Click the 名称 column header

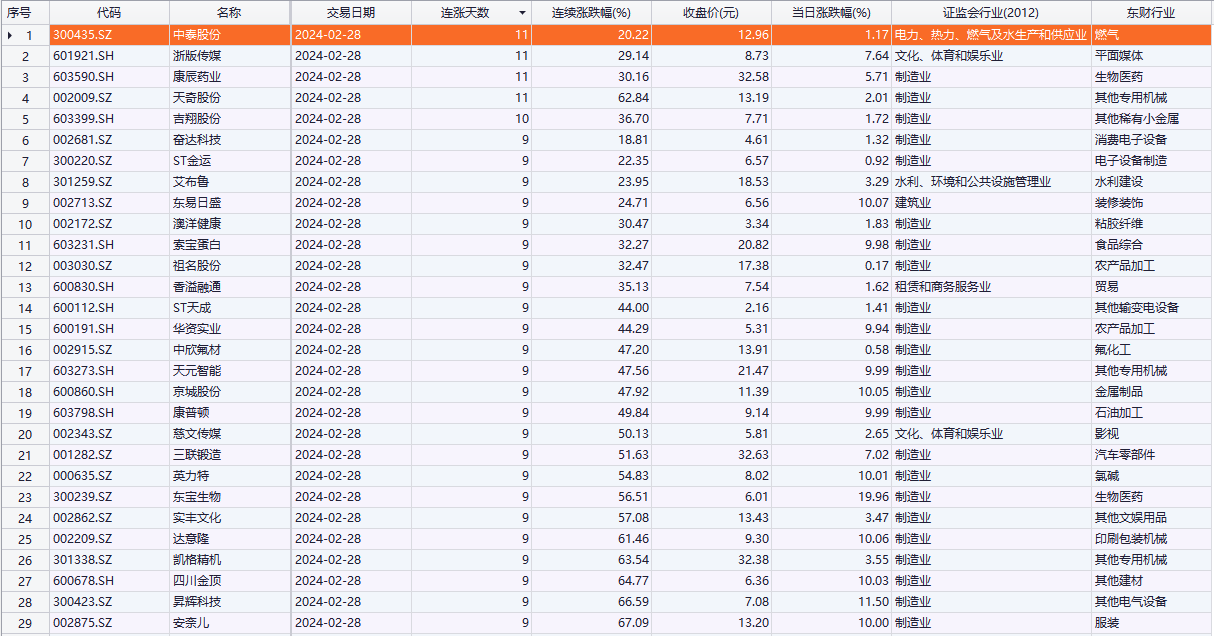[229, 13]
